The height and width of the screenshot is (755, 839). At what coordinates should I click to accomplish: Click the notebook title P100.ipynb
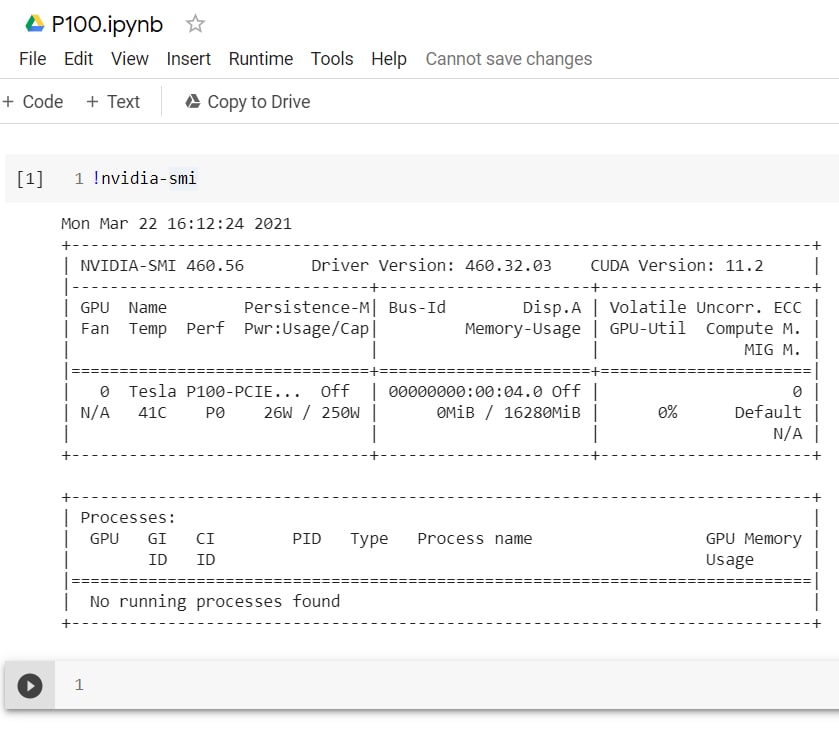click(107, 25)
